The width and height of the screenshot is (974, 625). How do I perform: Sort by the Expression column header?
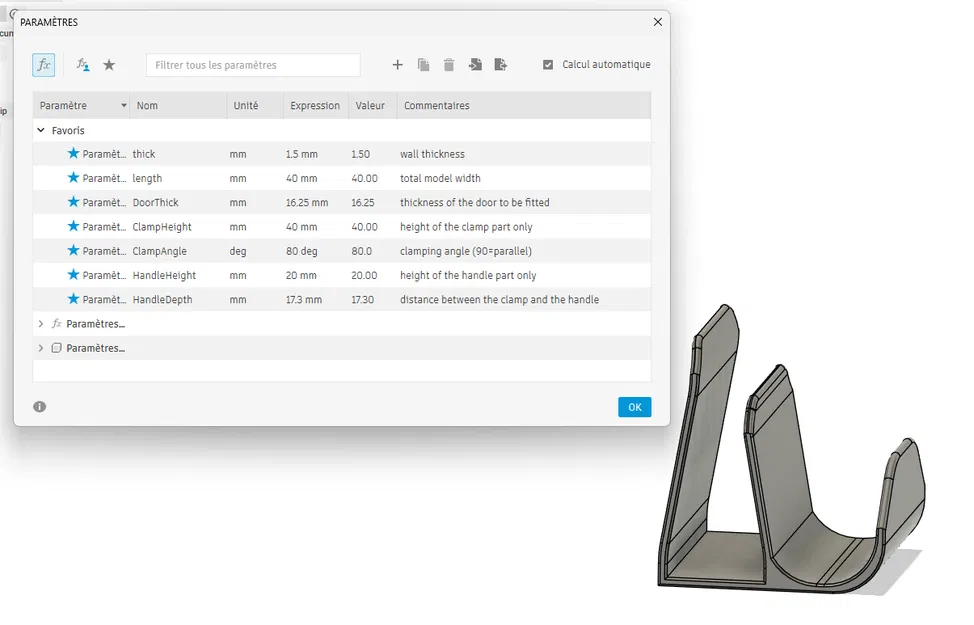(316, 106)
